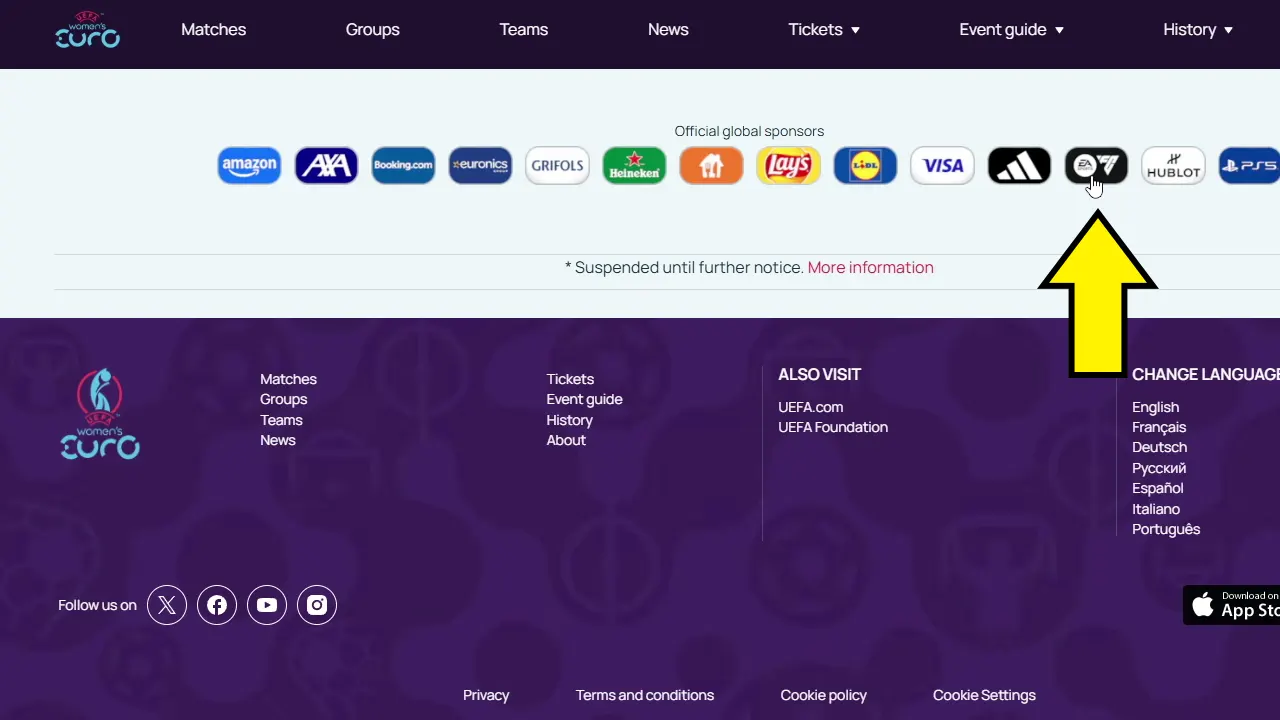Click the Women's Euro logo in header

87,30
